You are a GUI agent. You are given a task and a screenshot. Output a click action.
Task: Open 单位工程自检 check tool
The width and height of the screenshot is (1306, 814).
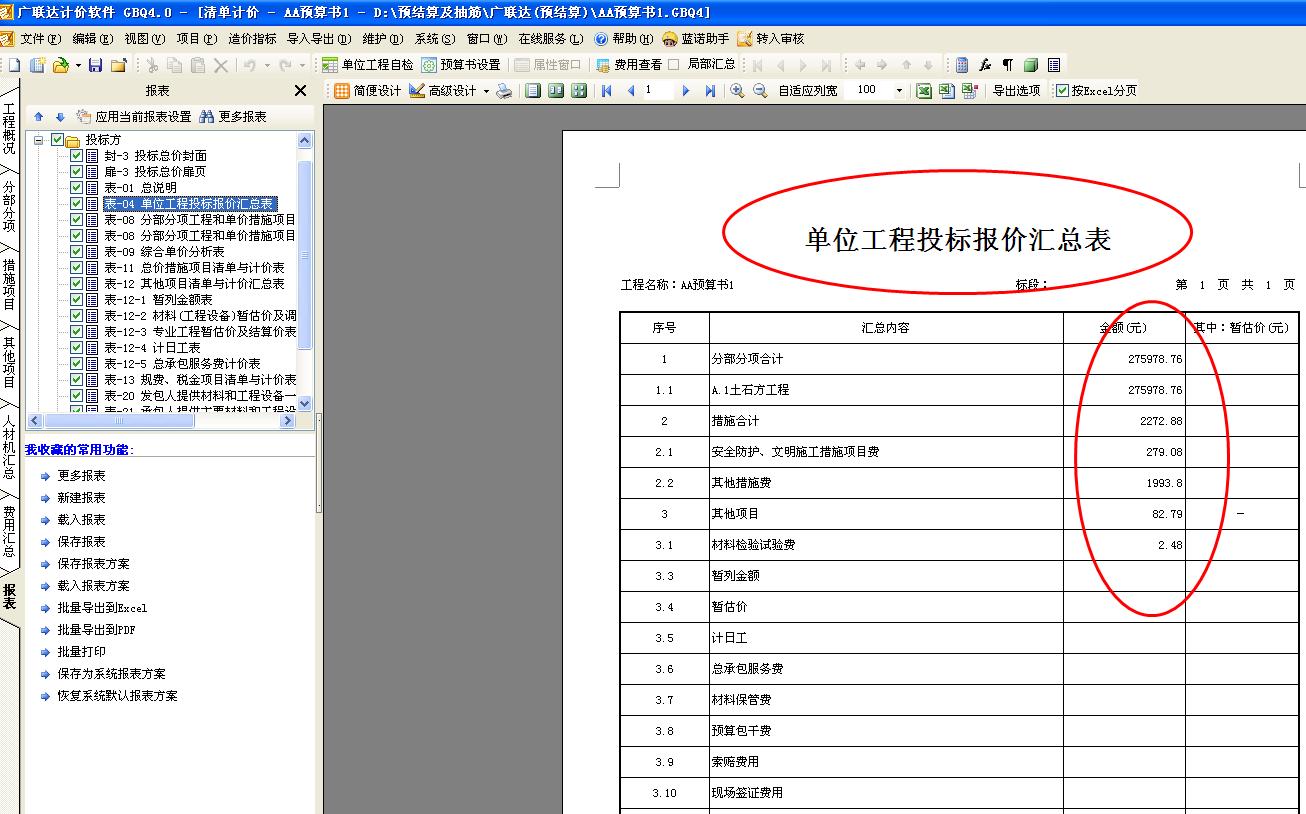pos(367,65)
